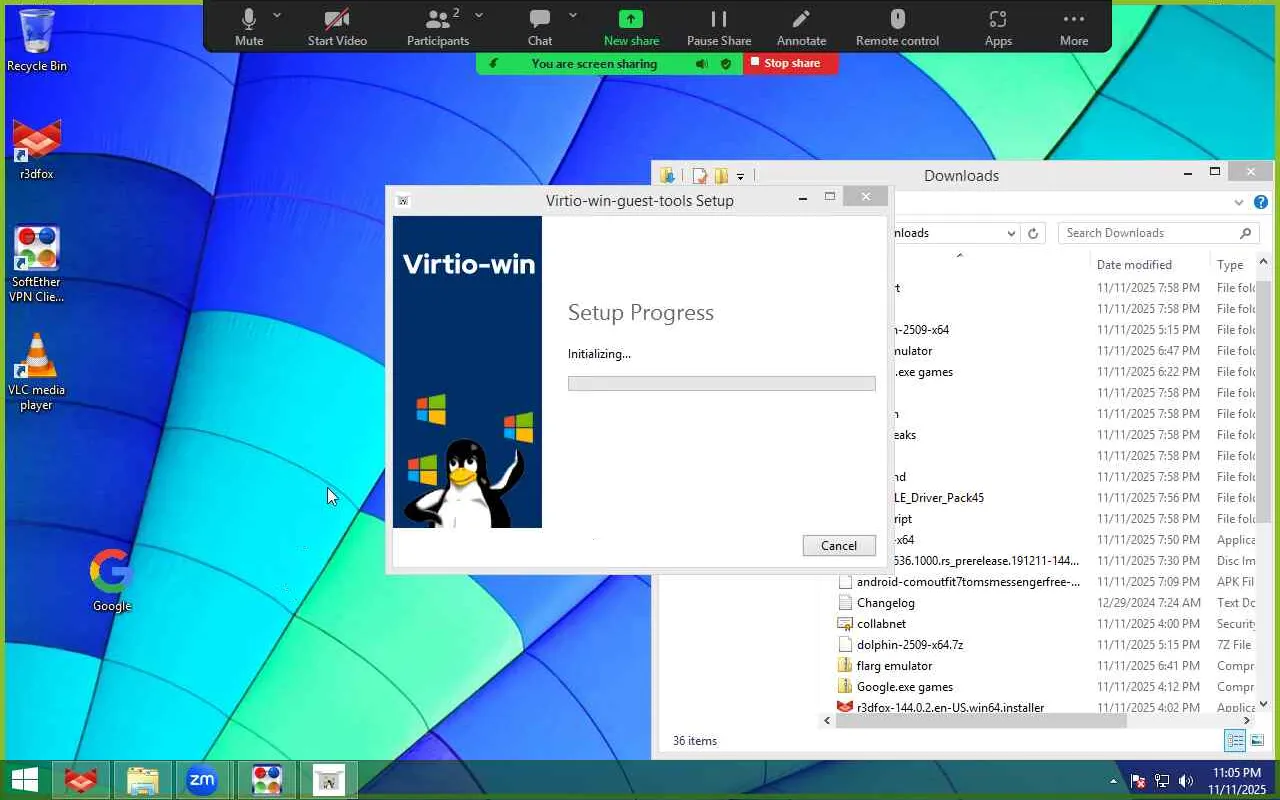Open the Customize Quick Access Toolbar dropdown
This screenshot has width=1280, height=800.
click(x=740, y=176)
